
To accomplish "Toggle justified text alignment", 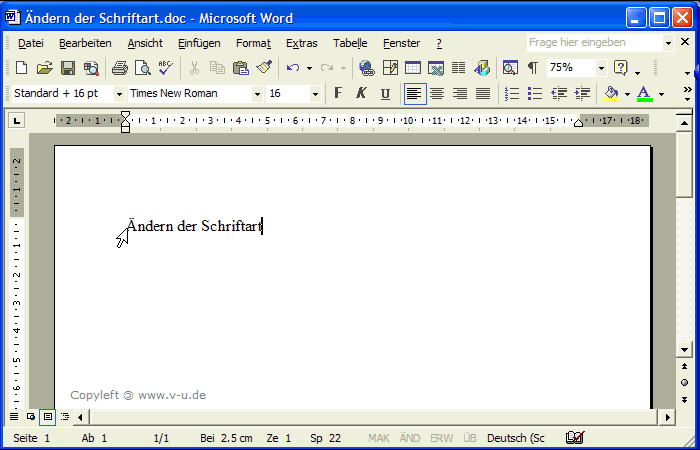I will click(483, 94).
